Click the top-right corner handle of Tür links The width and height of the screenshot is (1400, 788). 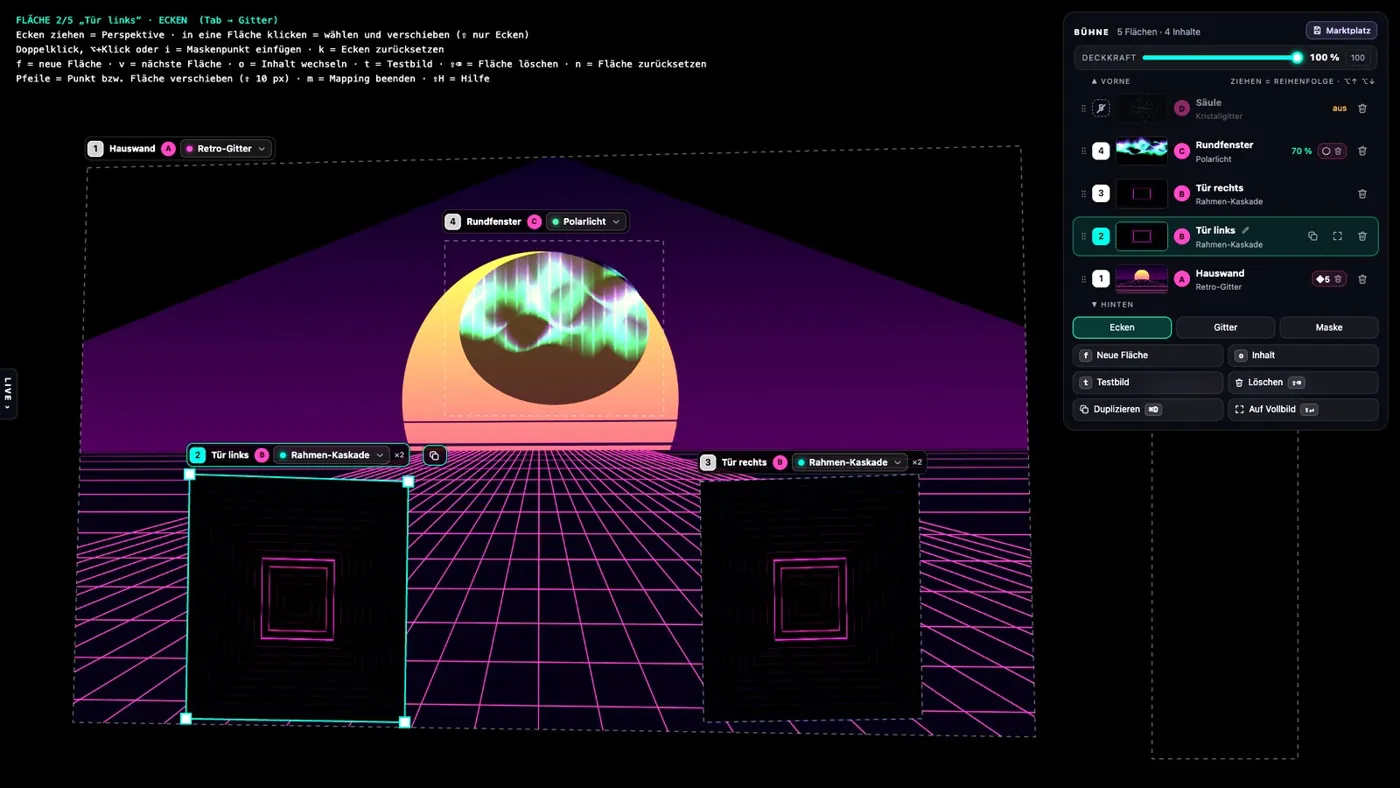[408, 482]
